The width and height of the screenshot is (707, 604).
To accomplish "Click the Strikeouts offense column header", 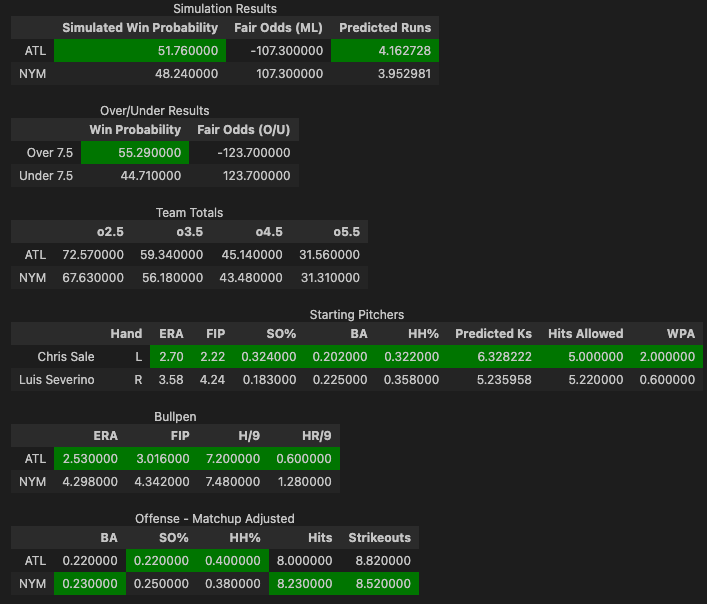I will click(379, 537).
